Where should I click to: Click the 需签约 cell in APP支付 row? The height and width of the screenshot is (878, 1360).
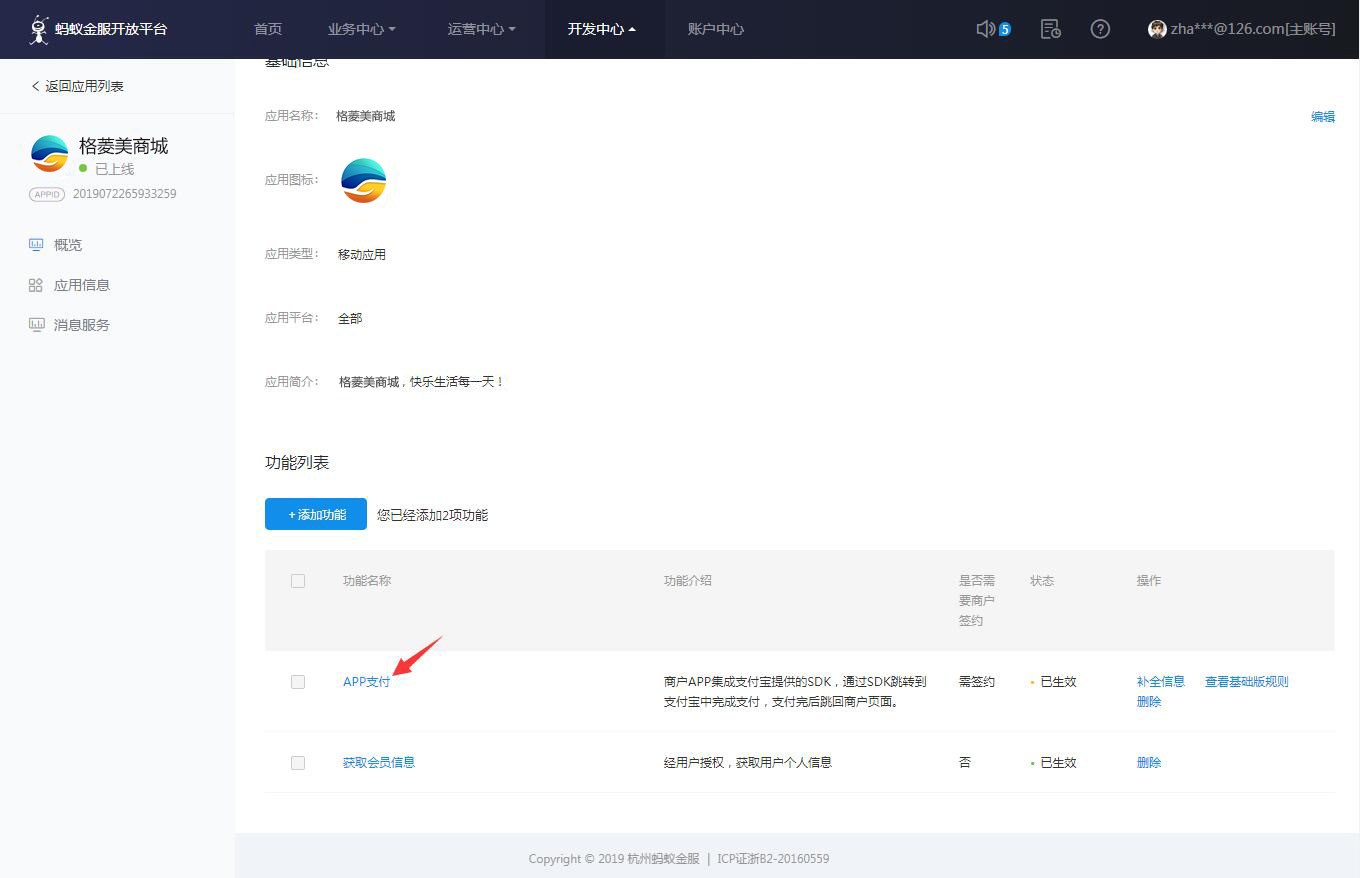tap(977, 682)
